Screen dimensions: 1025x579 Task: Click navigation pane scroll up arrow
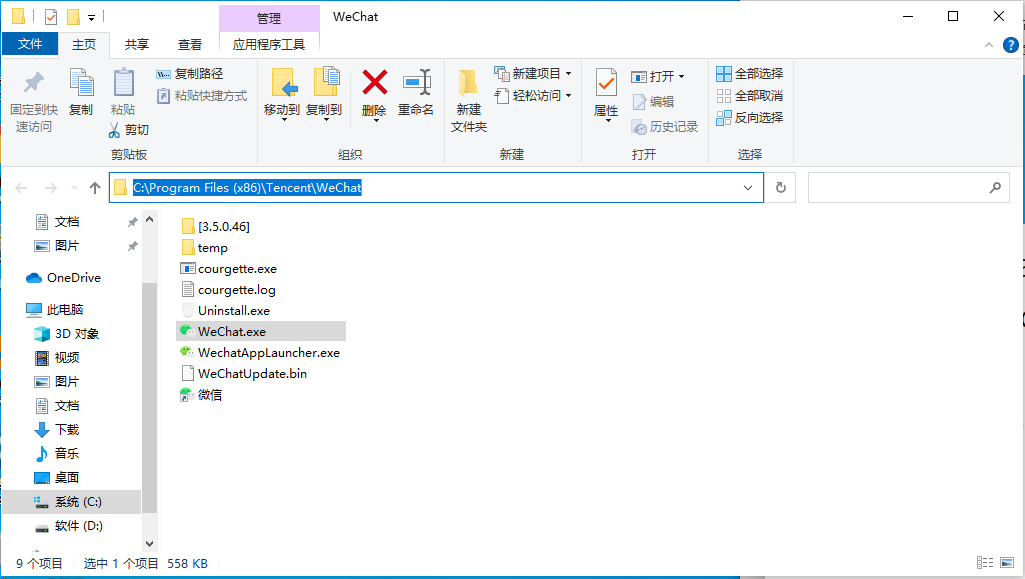[149, 220]
